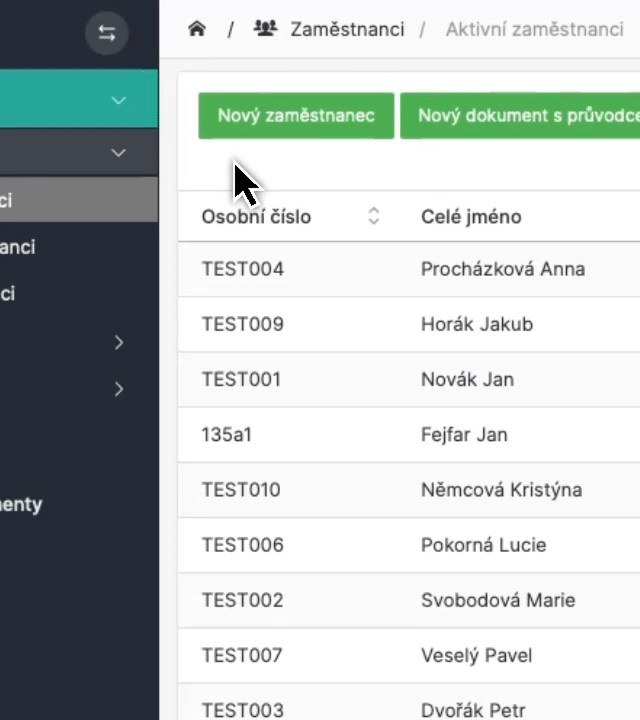Open the Novák Jan record TEST001
Screen dimensions: 640x720
click(x=242, y=380)
